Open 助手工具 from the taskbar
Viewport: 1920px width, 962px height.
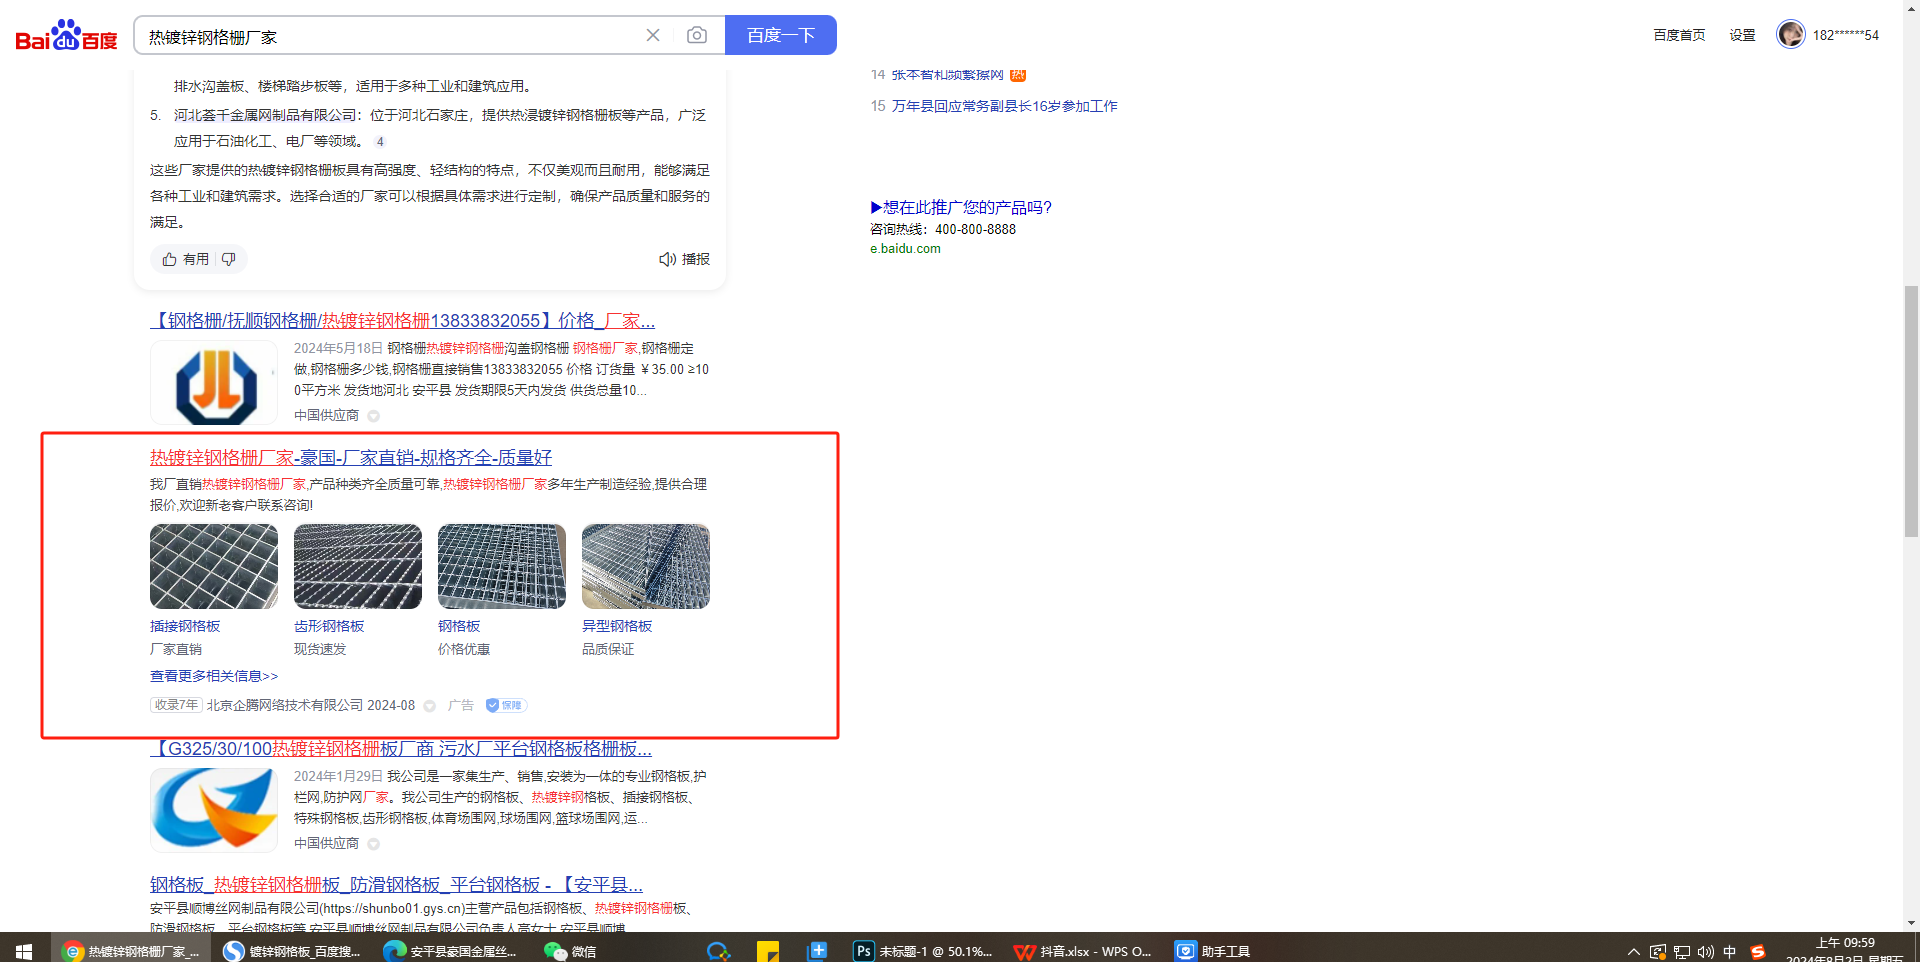pyautogui.click(x=1213, y=951)
